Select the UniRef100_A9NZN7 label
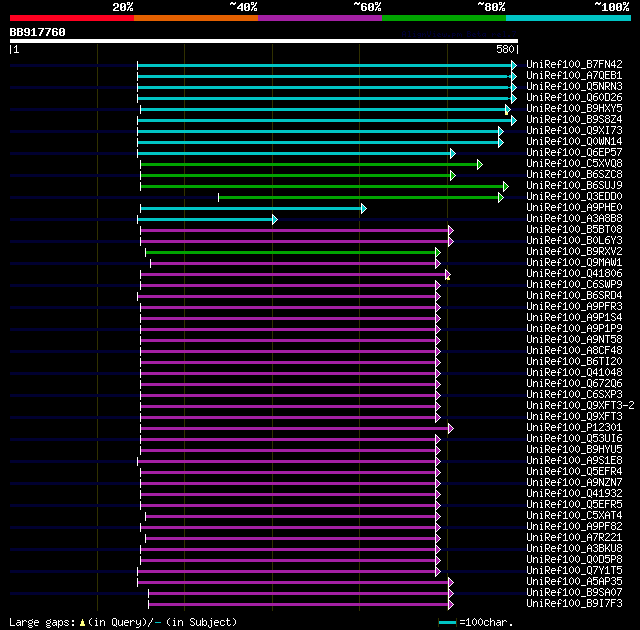640x630 pixels. [574, 482]
